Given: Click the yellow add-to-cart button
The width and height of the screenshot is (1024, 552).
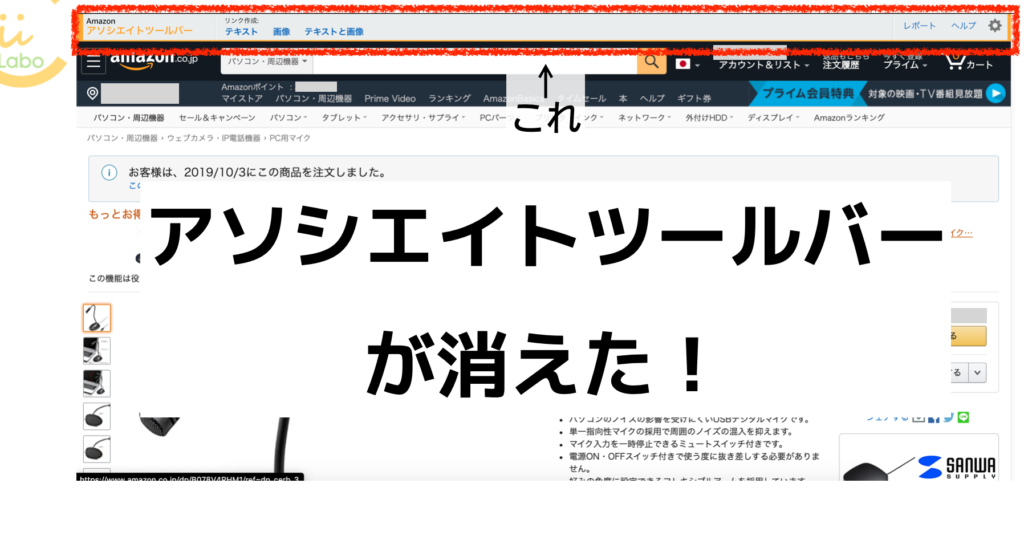Looking at the screenshot, I should [968, 336].
